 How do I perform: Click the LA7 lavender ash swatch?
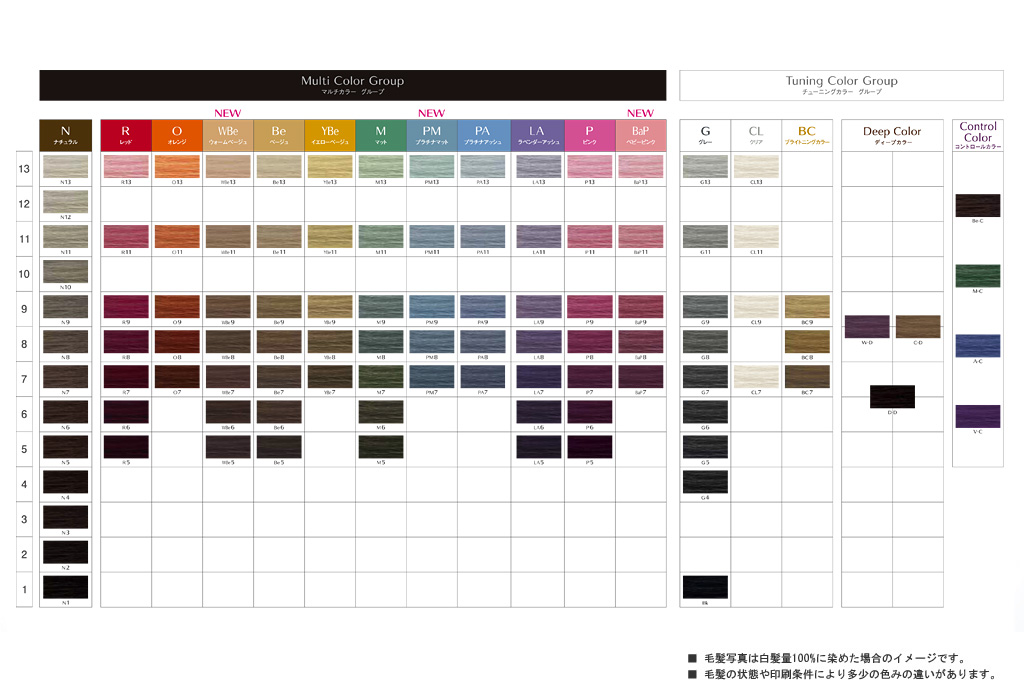click(537, 376)
